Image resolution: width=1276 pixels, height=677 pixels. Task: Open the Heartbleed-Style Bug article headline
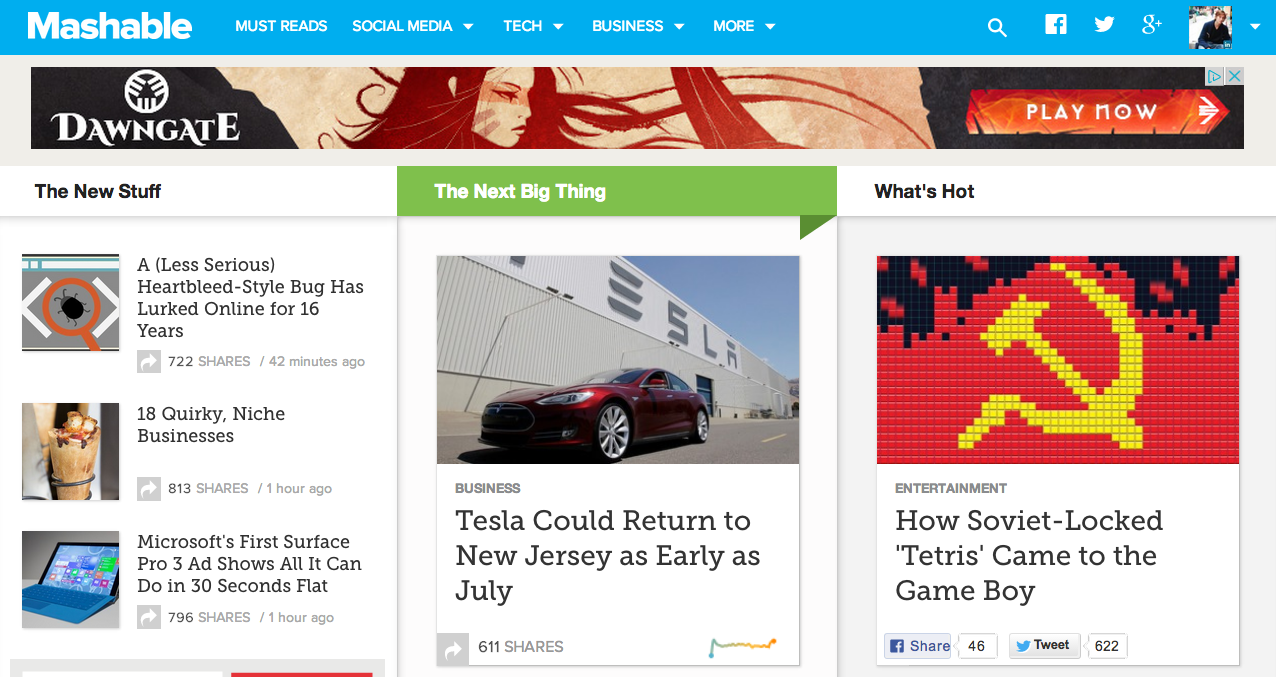coord(250,298)
